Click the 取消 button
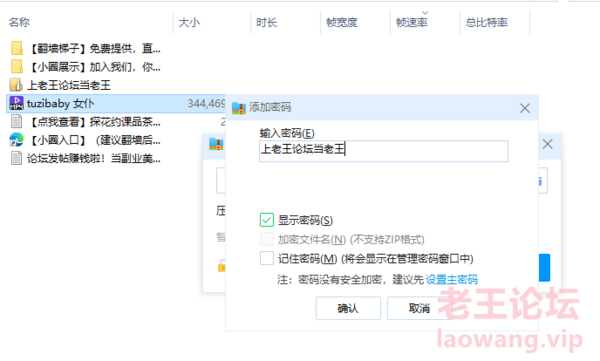 (x=419, y=308)
